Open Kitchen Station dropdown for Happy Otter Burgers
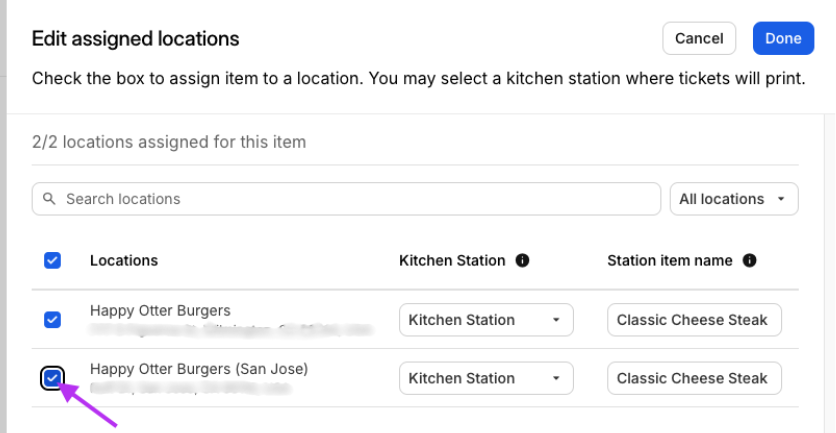 (486, 320)
